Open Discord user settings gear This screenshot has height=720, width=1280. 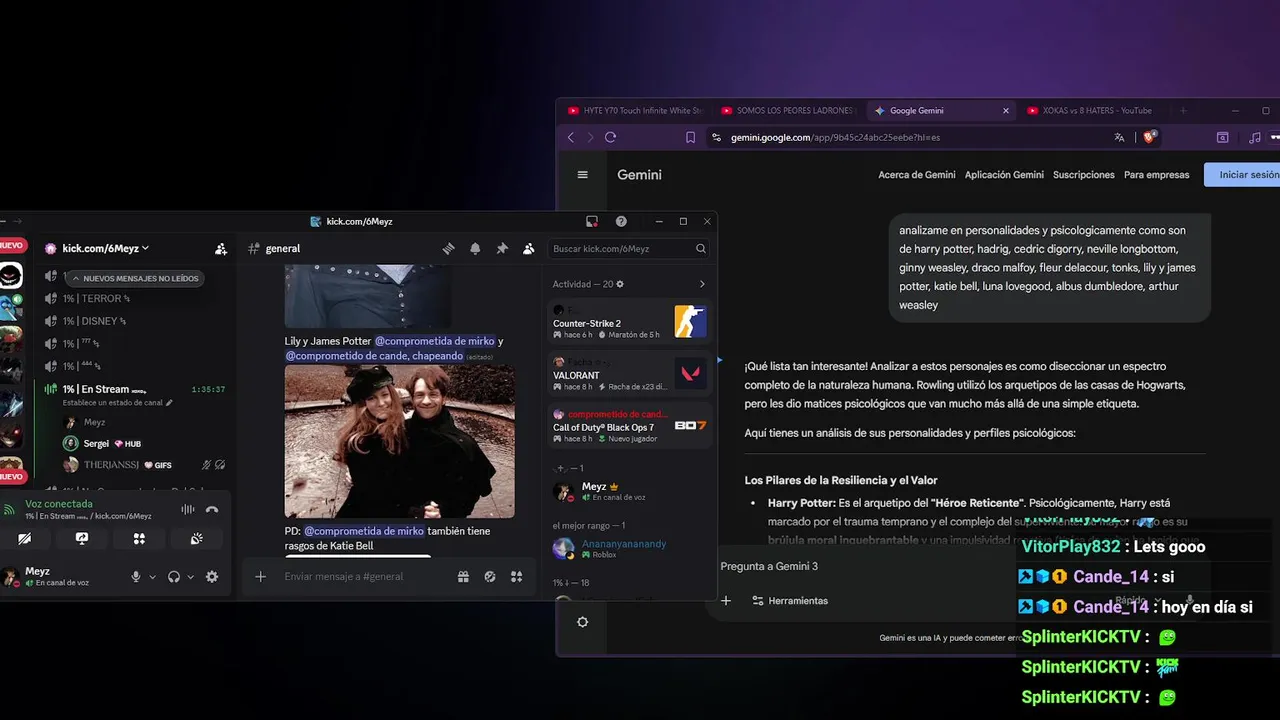pos(212,577)
